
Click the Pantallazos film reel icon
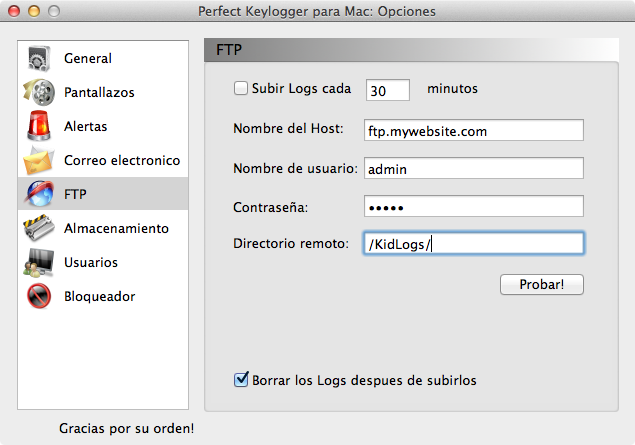click(39, 92)
